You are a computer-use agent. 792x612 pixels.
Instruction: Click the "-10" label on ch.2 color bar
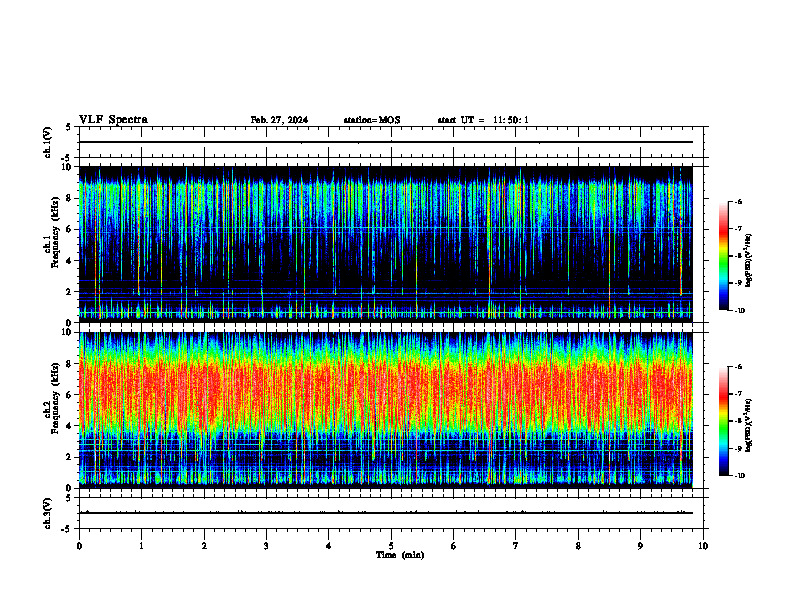click(740, 476)
